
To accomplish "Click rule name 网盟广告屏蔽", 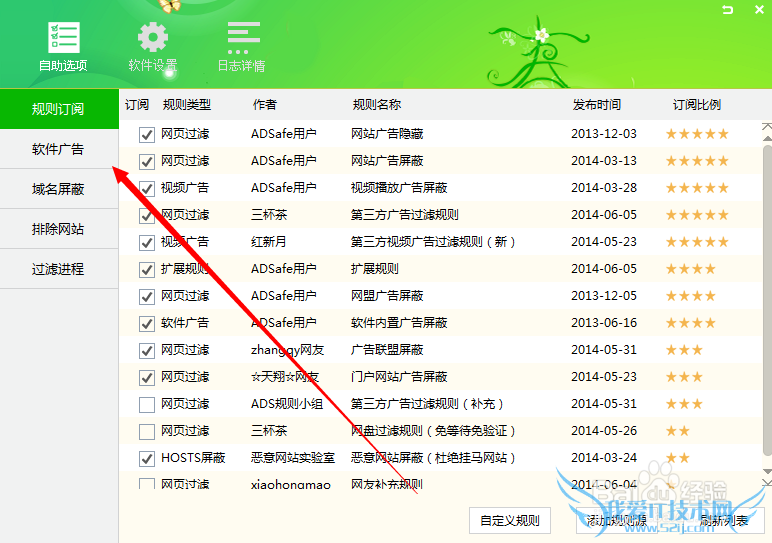I will coord(387,296).
